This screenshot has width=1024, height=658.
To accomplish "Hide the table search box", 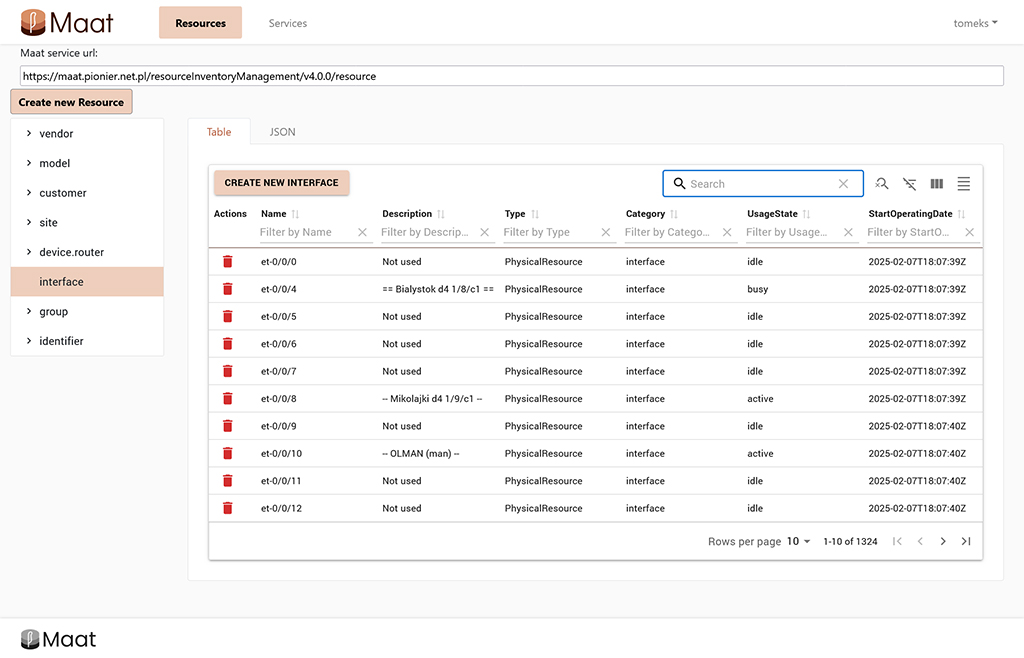I will [x=882, y=184].
